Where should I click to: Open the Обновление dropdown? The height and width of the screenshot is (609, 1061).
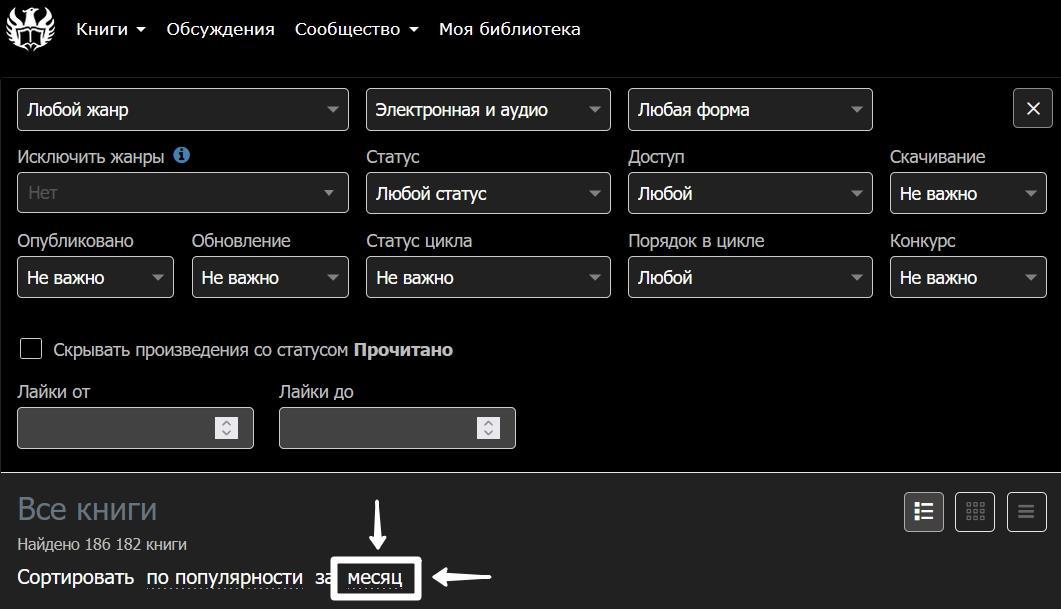pyautogui.click(x=270, y=277)
